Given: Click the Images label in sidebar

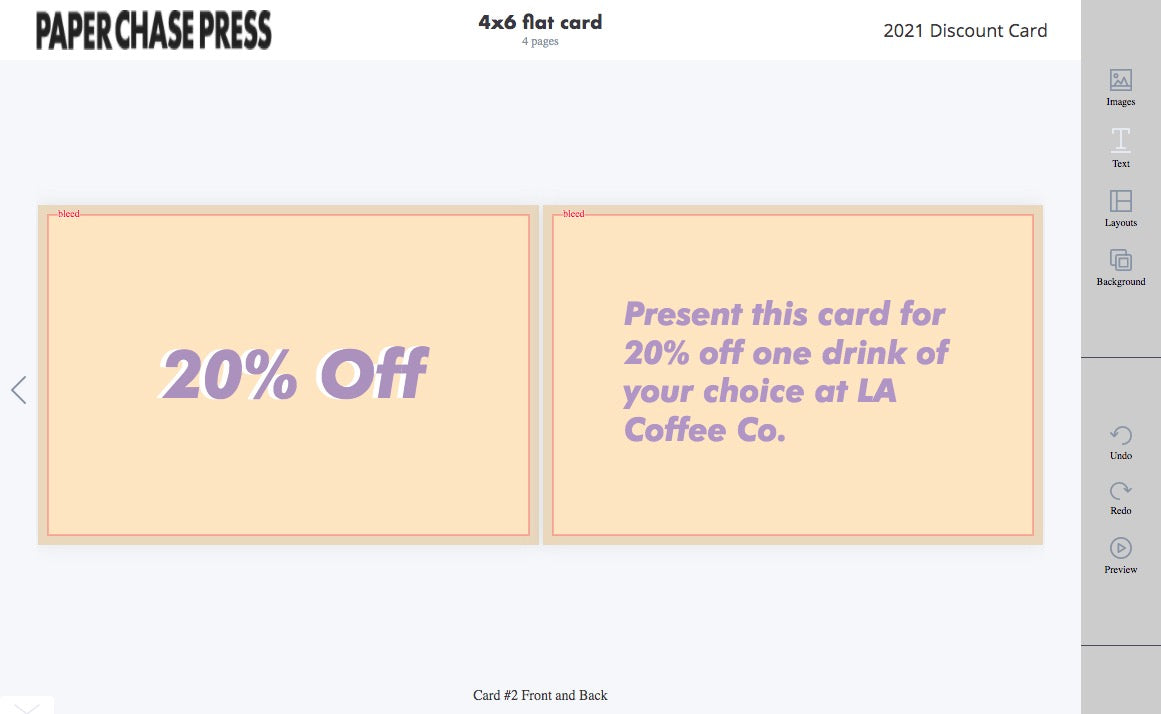Looking at the screenshot, I should (x=1120, y=102).
